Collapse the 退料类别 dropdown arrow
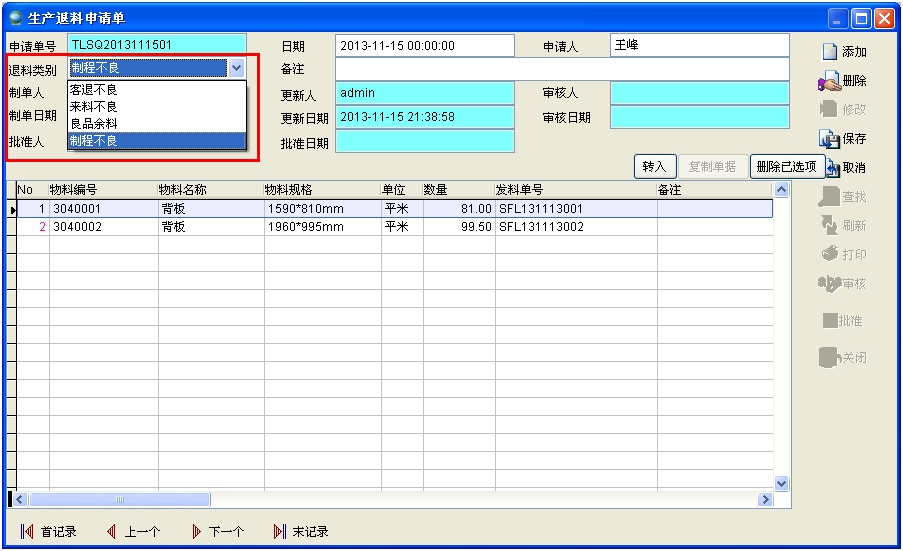The width and height of the screenshot is (903, 551). pos(237,68)
